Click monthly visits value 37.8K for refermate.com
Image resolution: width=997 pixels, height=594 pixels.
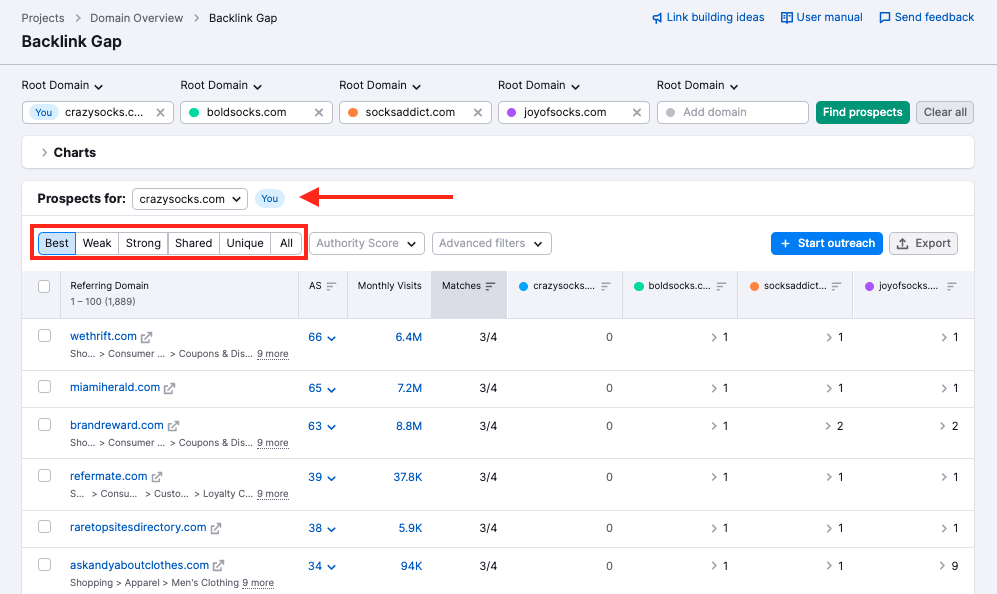coord(408,477)
